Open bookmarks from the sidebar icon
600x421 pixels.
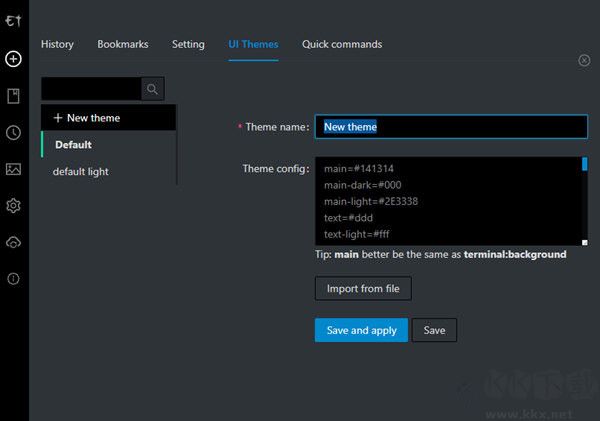coord(13,96)
